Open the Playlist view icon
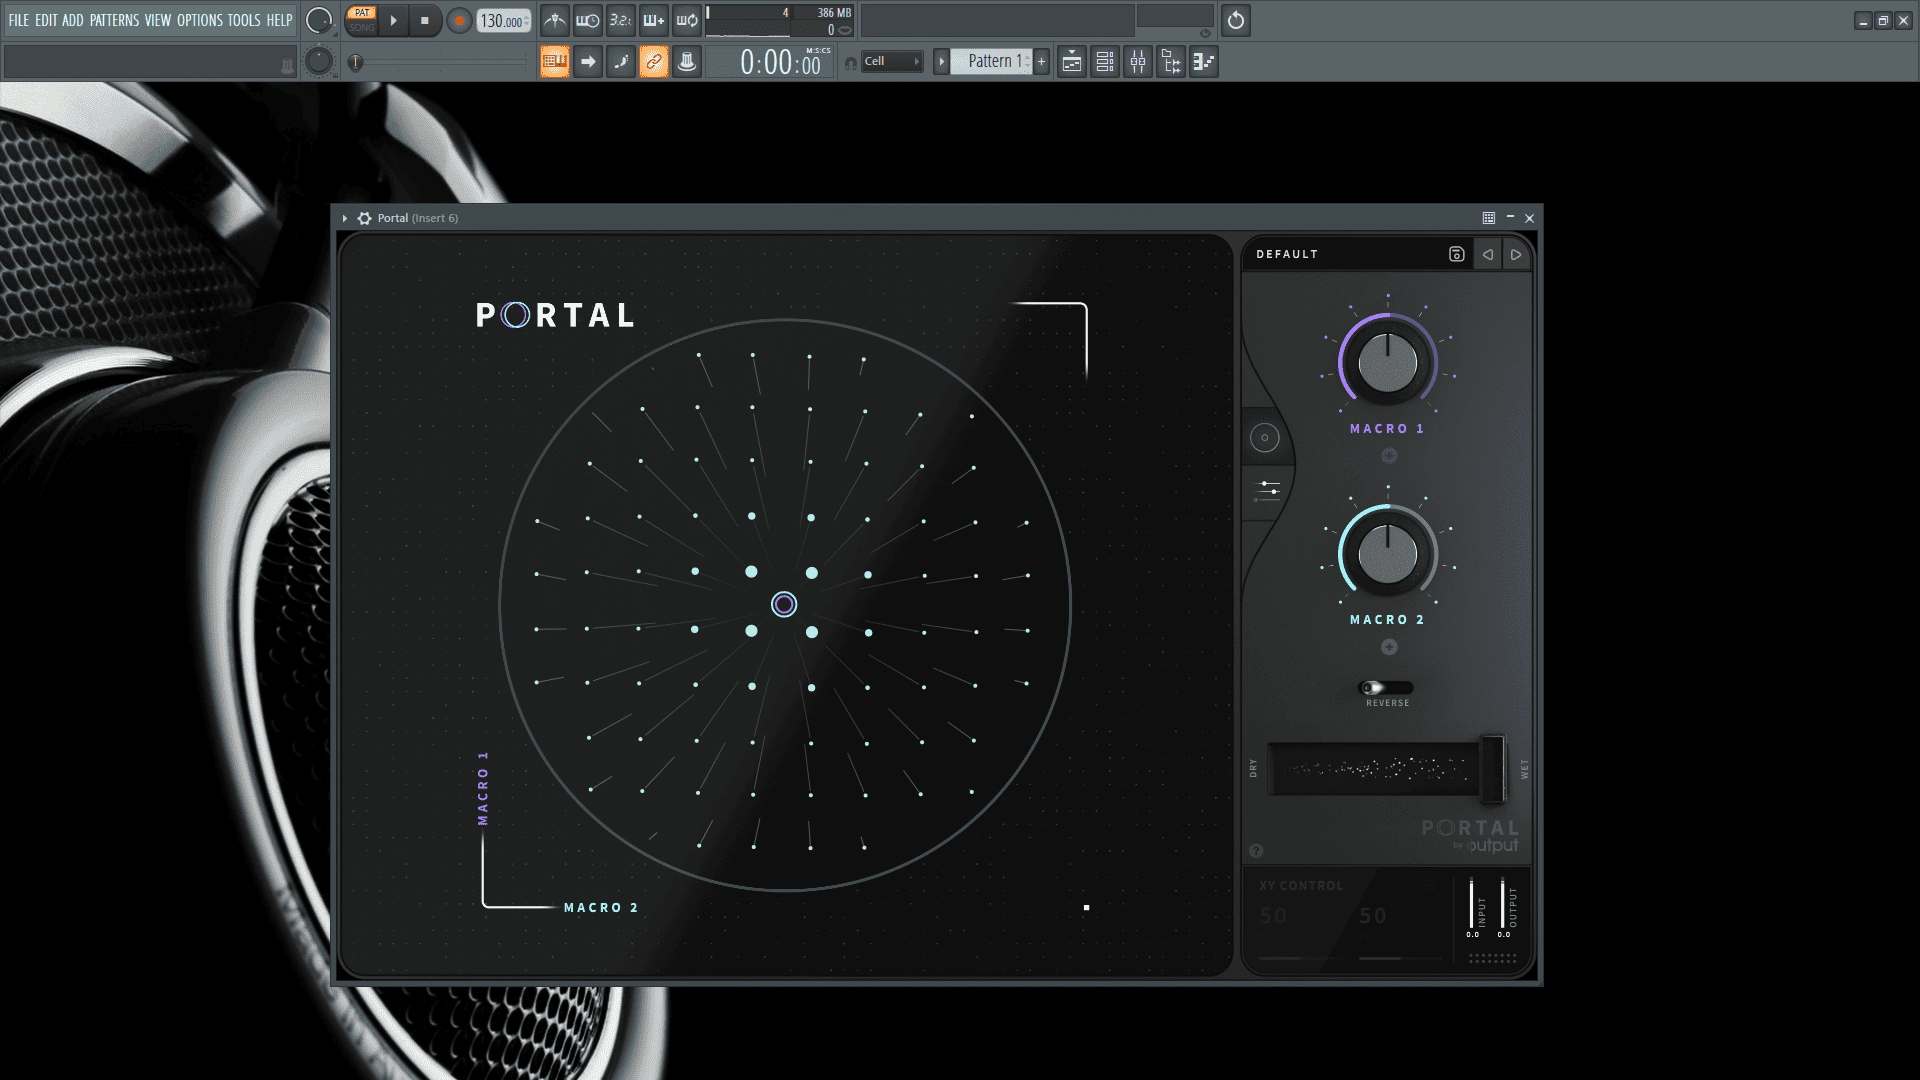1920x1080 pixels. 1072,62
